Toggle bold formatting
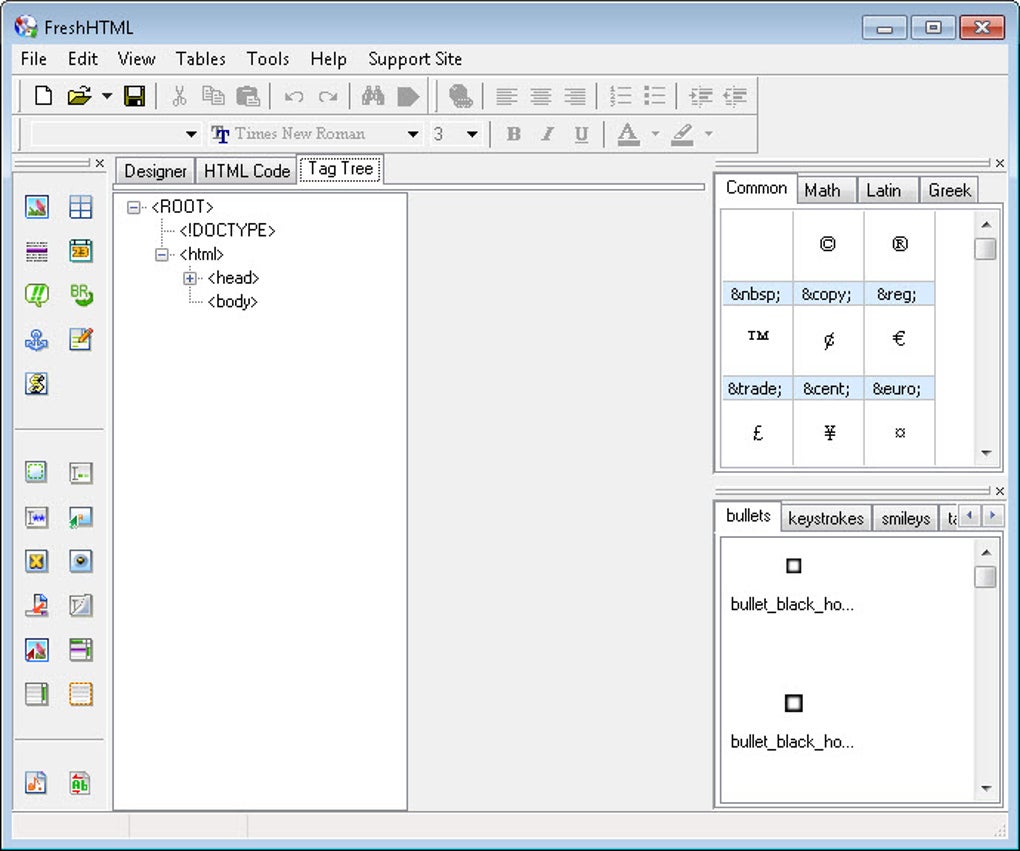Viewport: 1020px width, 851px height. (514, 134)
